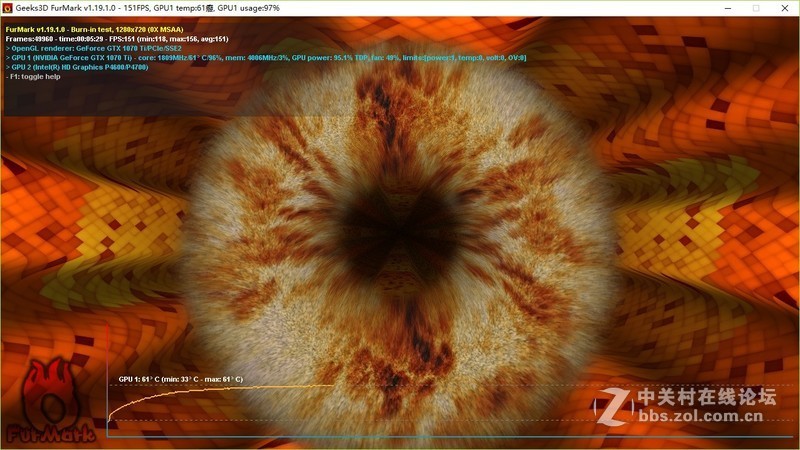This screenshot has width=800, height=450.
Task: Click the 'OpenGL renderer: GeForce GTX 1070 Ti' line
Action: 93,48
